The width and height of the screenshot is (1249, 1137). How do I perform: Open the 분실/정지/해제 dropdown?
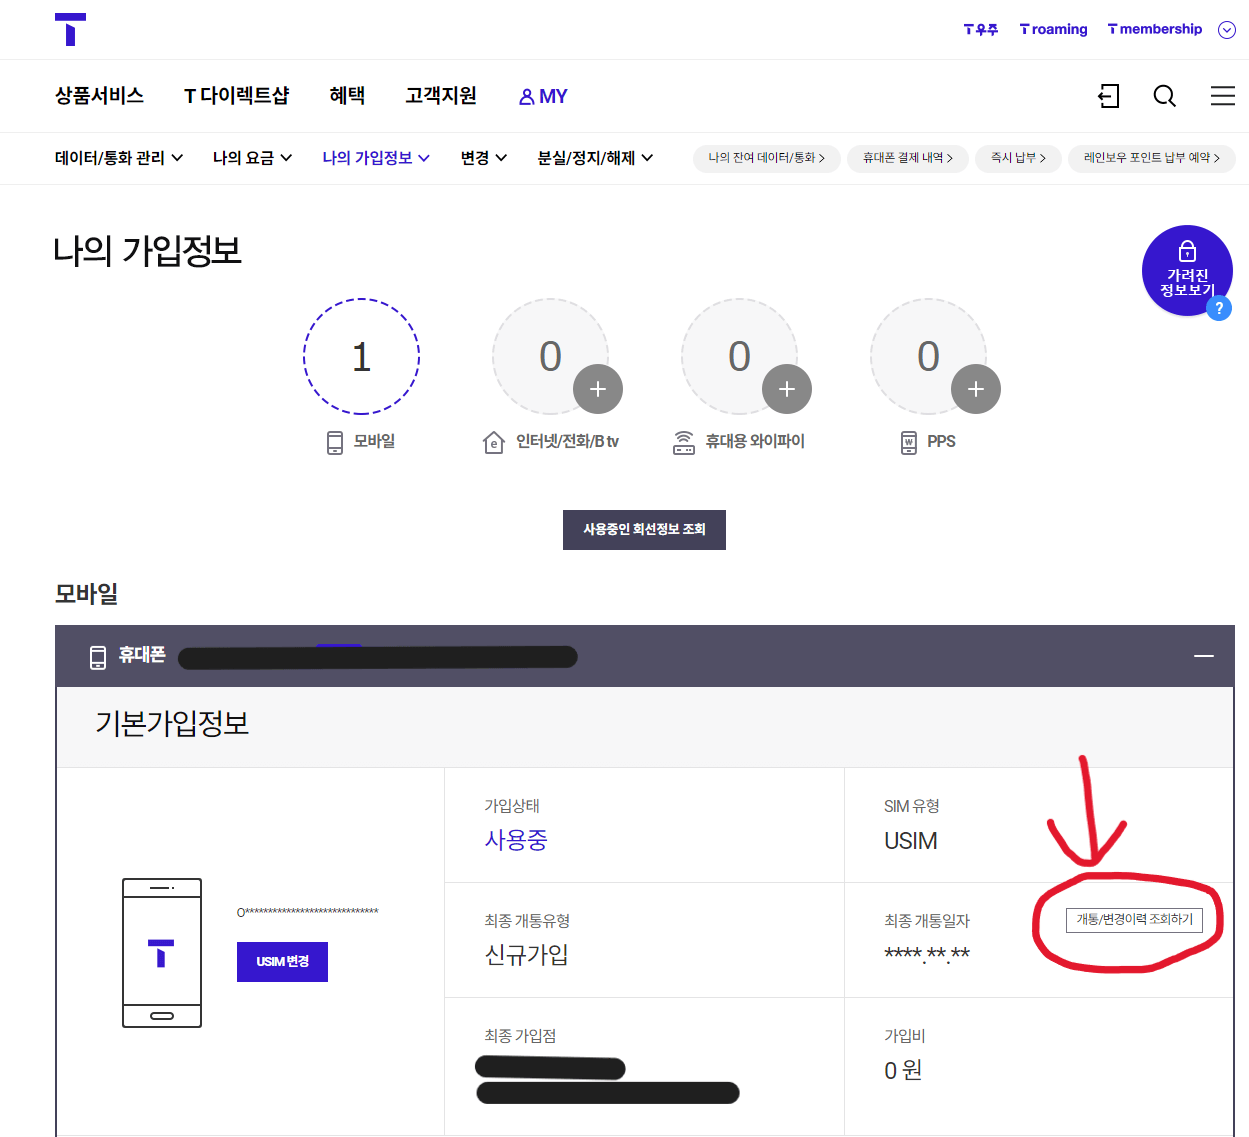594,158
